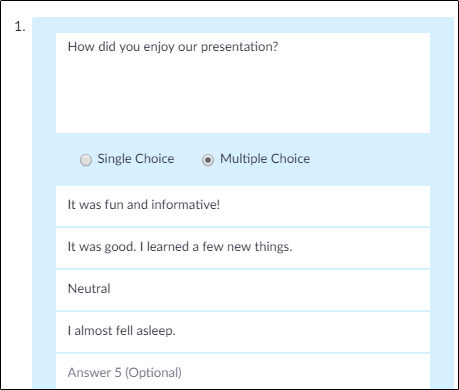Viewport: 459px width, 390px height.
Task: Edit the 'It was good. I learned' answer
Action: tap(243, 248)
